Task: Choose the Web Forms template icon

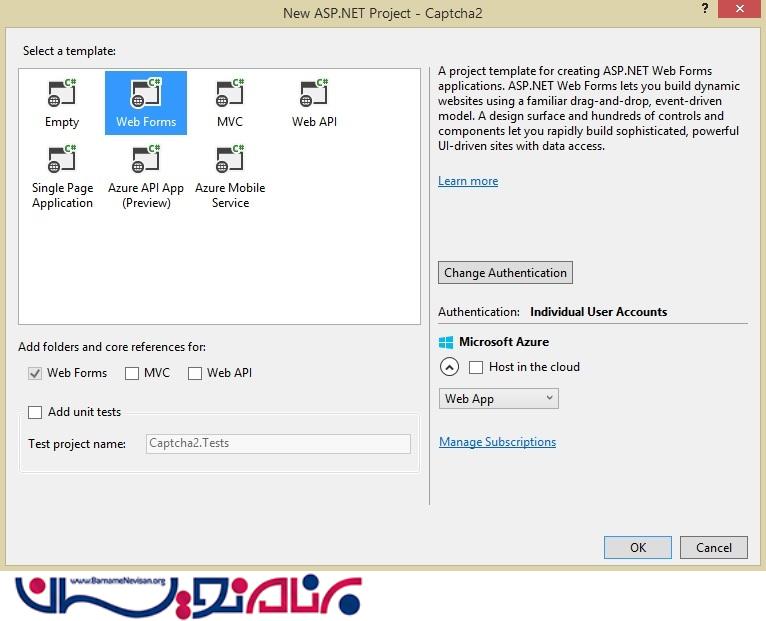Action: (x=145, y=96)
